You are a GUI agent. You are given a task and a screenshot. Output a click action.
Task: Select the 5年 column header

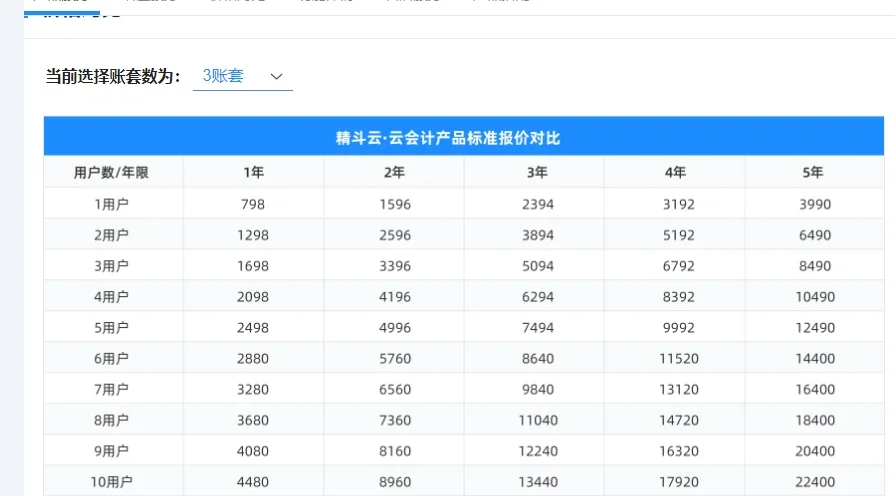coord(813,172)
